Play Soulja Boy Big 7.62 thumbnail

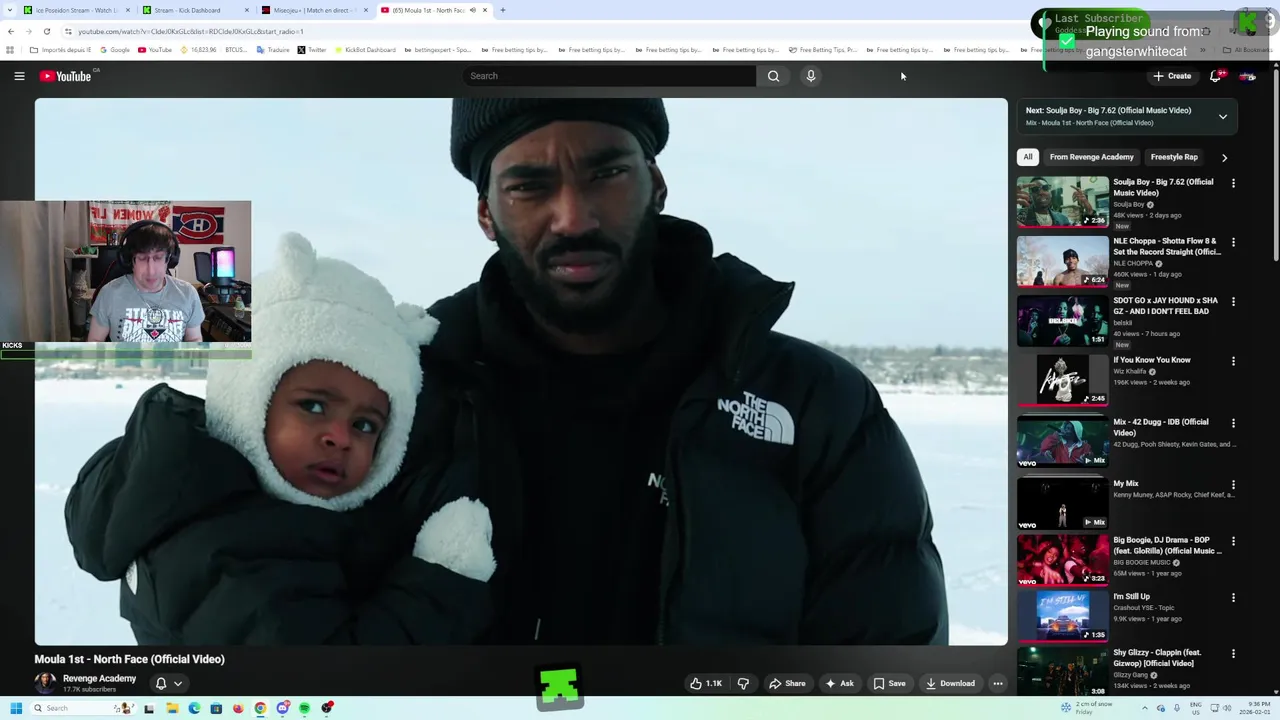1063,203
